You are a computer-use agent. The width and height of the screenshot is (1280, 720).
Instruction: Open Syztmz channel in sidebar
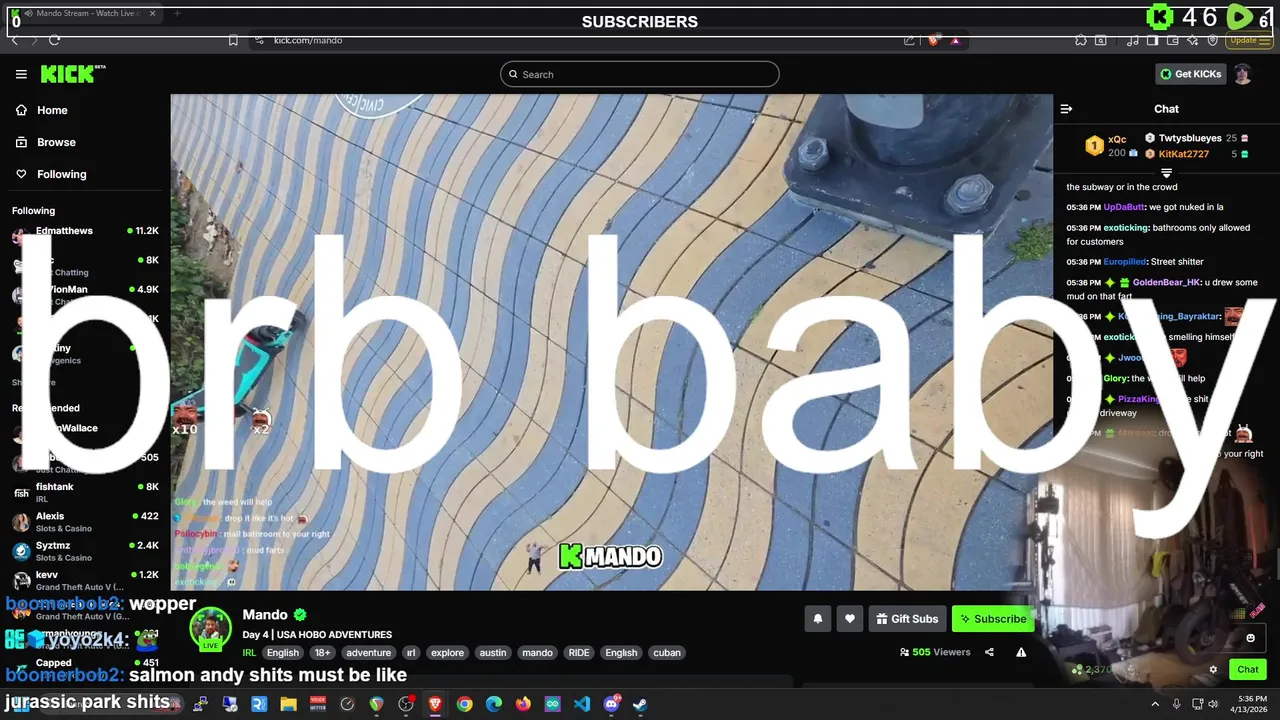click(85, 551)
